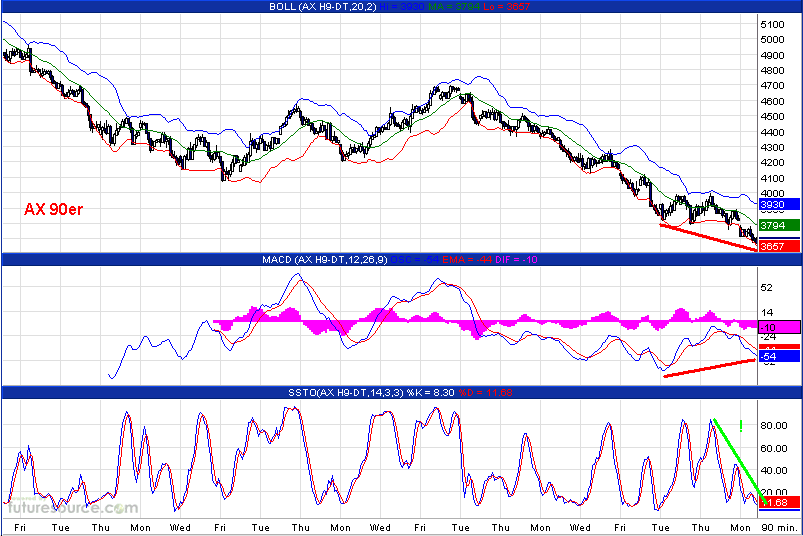This screenshot has width=803, height=536.
Task: Click the blue -54 MACD oscillator tag
Action: pos(779,356)
